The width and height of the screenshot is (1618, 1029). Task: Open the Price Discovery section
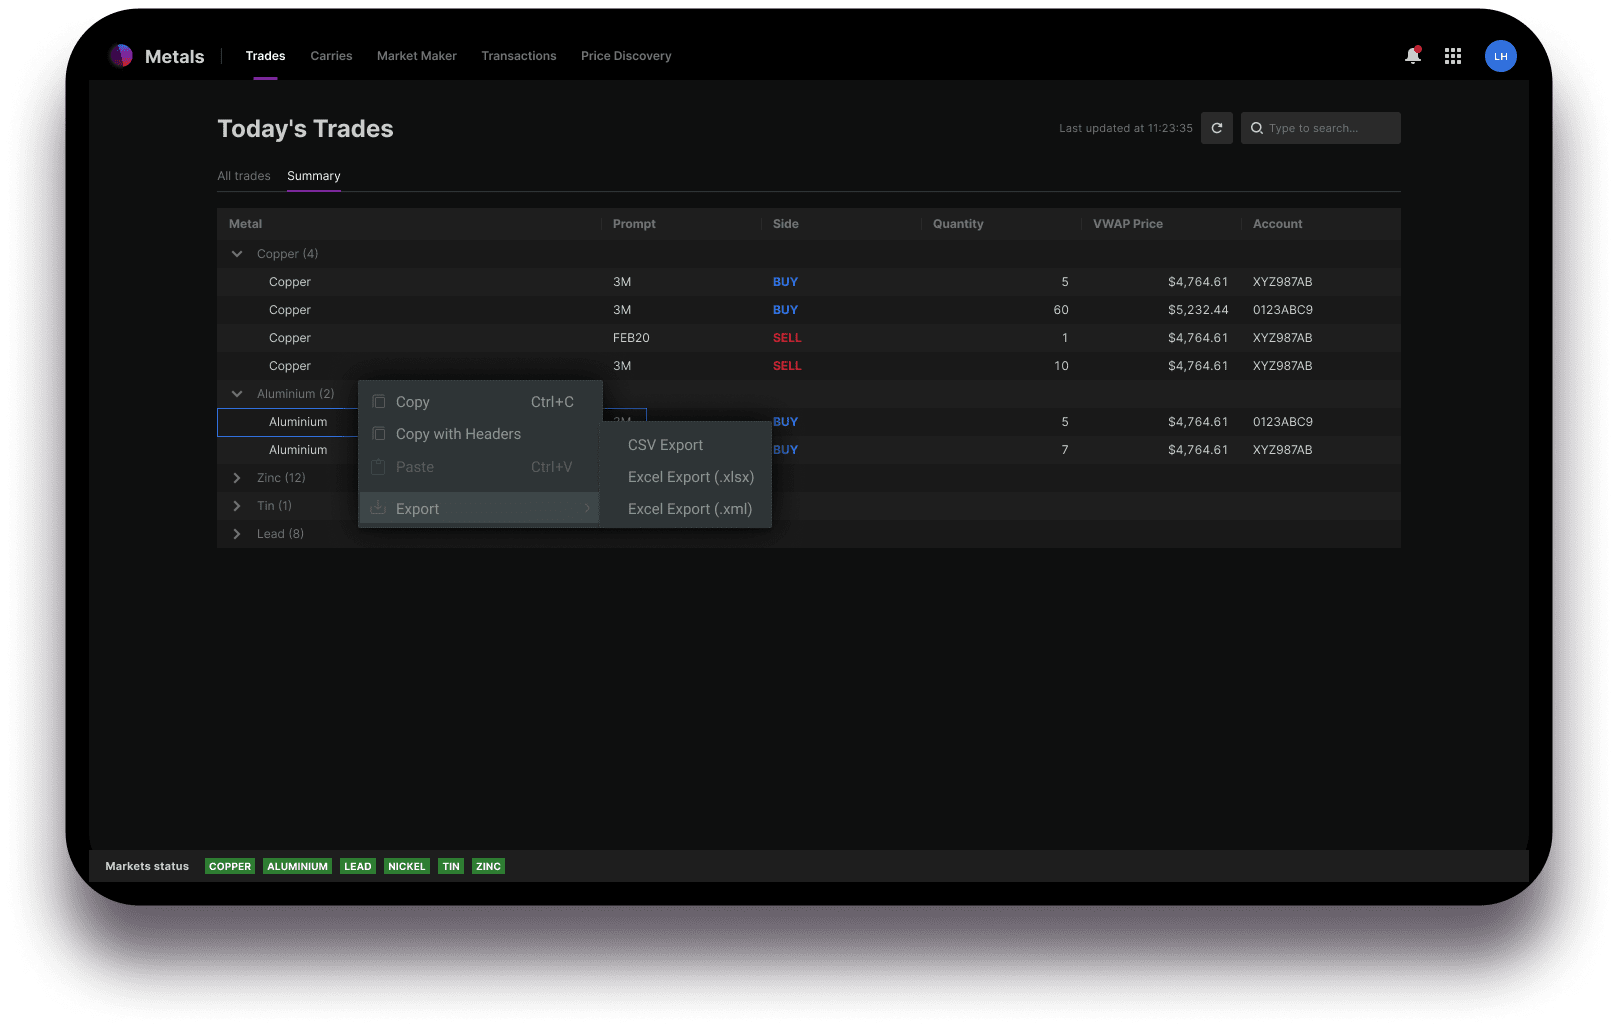coord(626,56)
